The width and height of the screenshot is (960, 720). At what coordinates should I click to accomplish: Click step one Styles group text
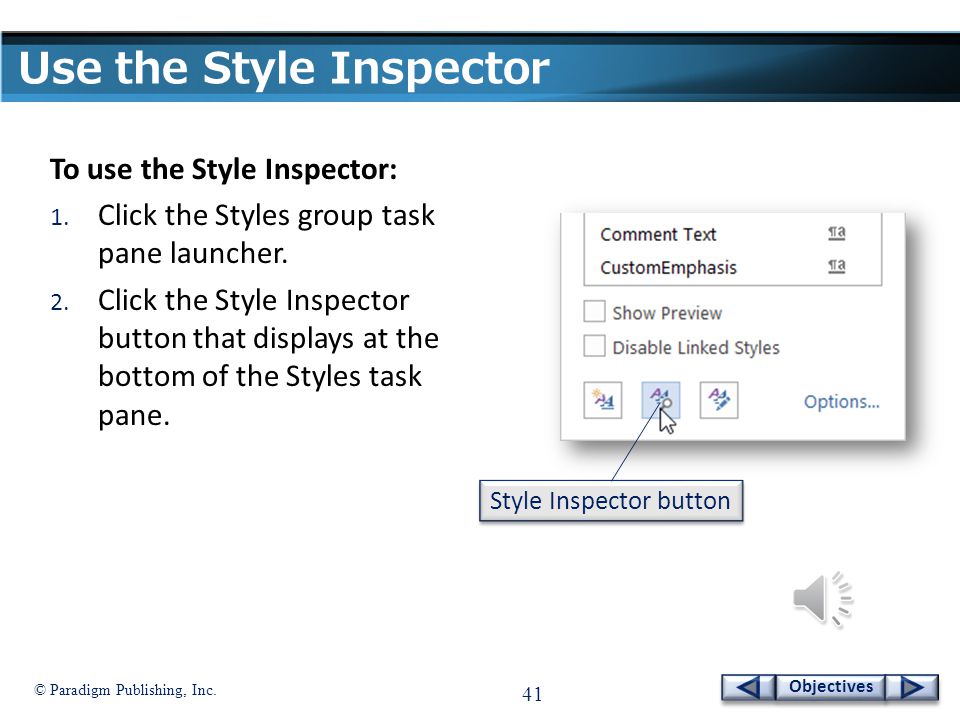coord(266,234)
